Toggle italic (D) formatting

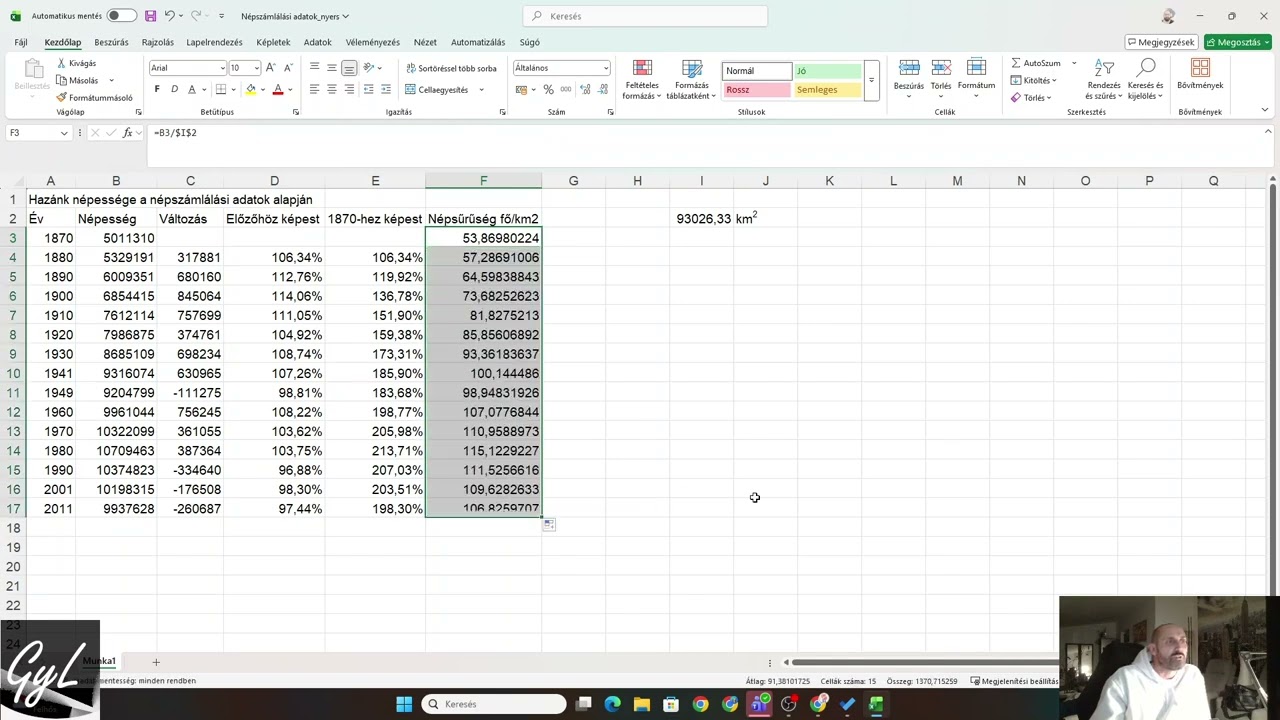coord(174,89)
